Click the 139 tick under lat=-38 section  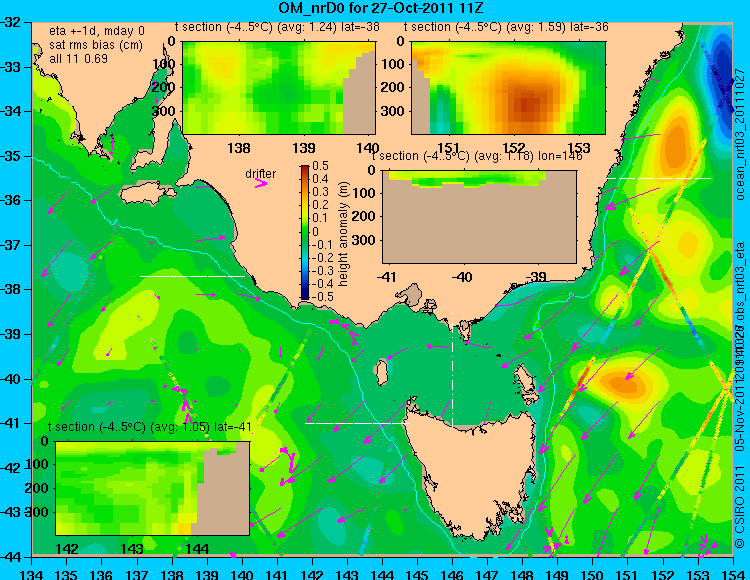304,148
